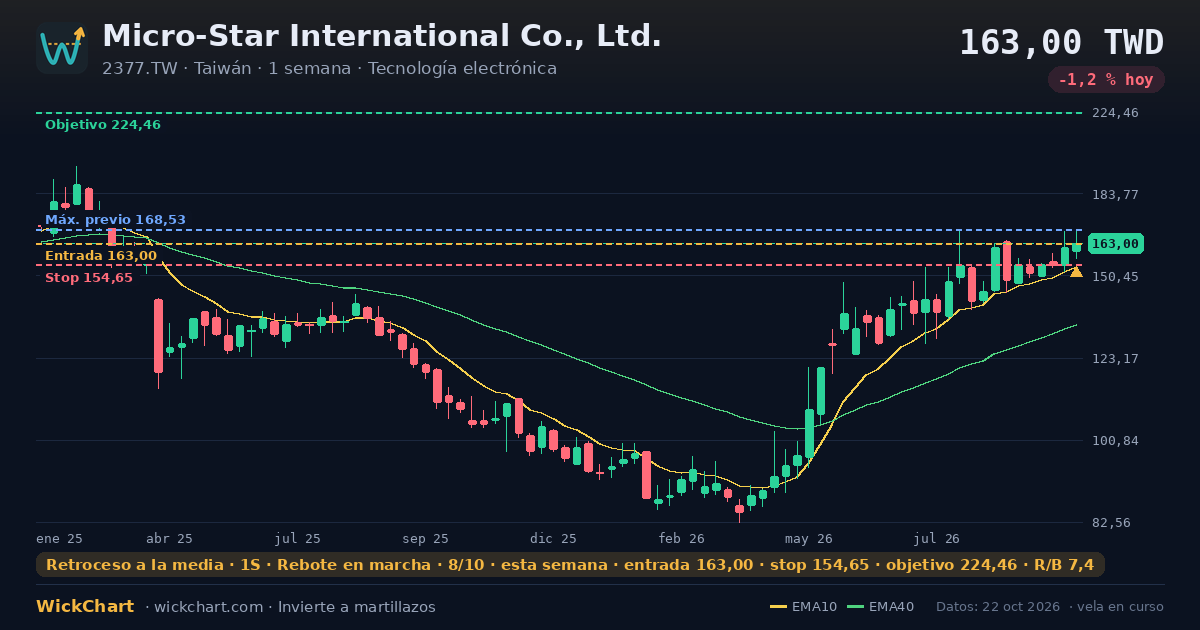
Task: Click the 163,00 TWD price header
Action: click(1062, 43)
